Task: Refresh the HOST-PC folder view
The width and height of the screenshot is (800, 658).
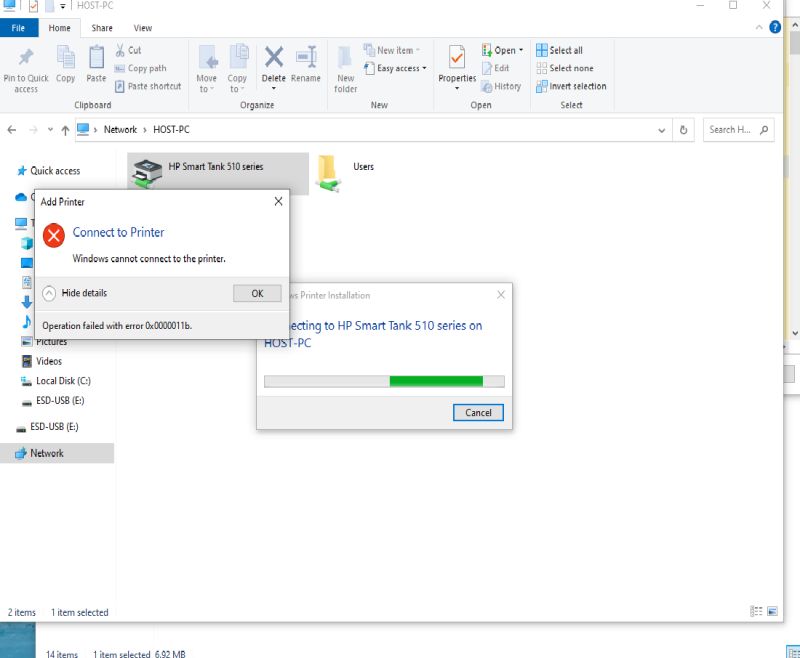Action: [683, 130]
